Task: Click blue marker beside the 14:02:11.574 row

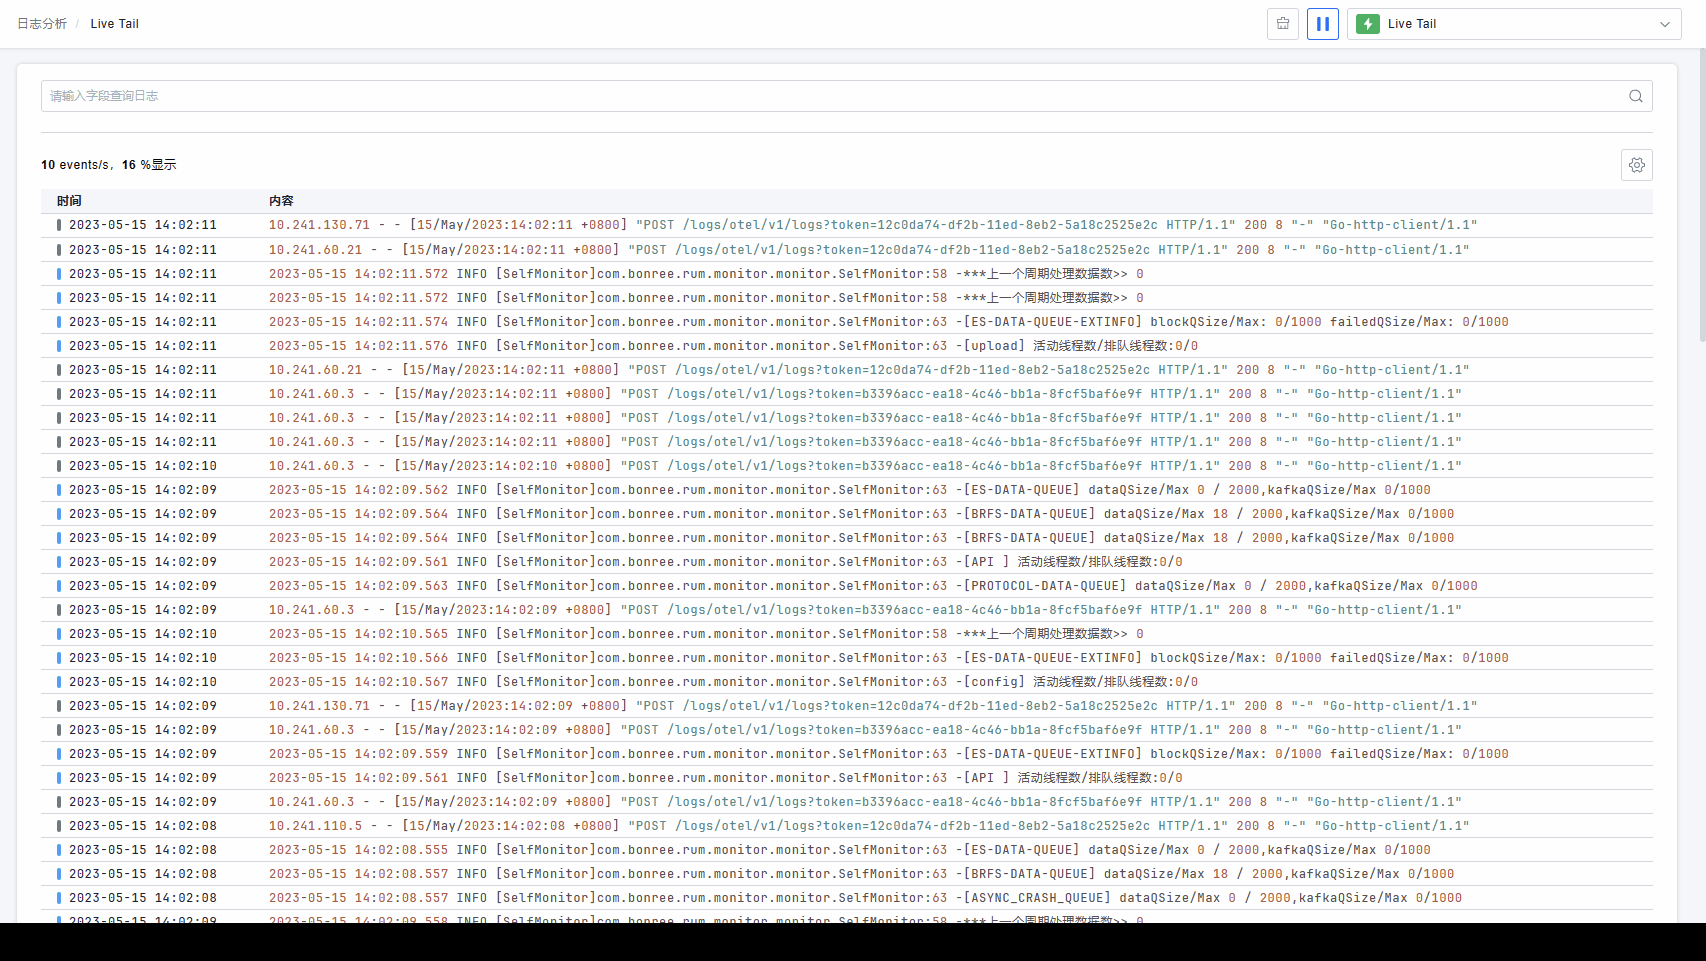Action: coord(59,322)
